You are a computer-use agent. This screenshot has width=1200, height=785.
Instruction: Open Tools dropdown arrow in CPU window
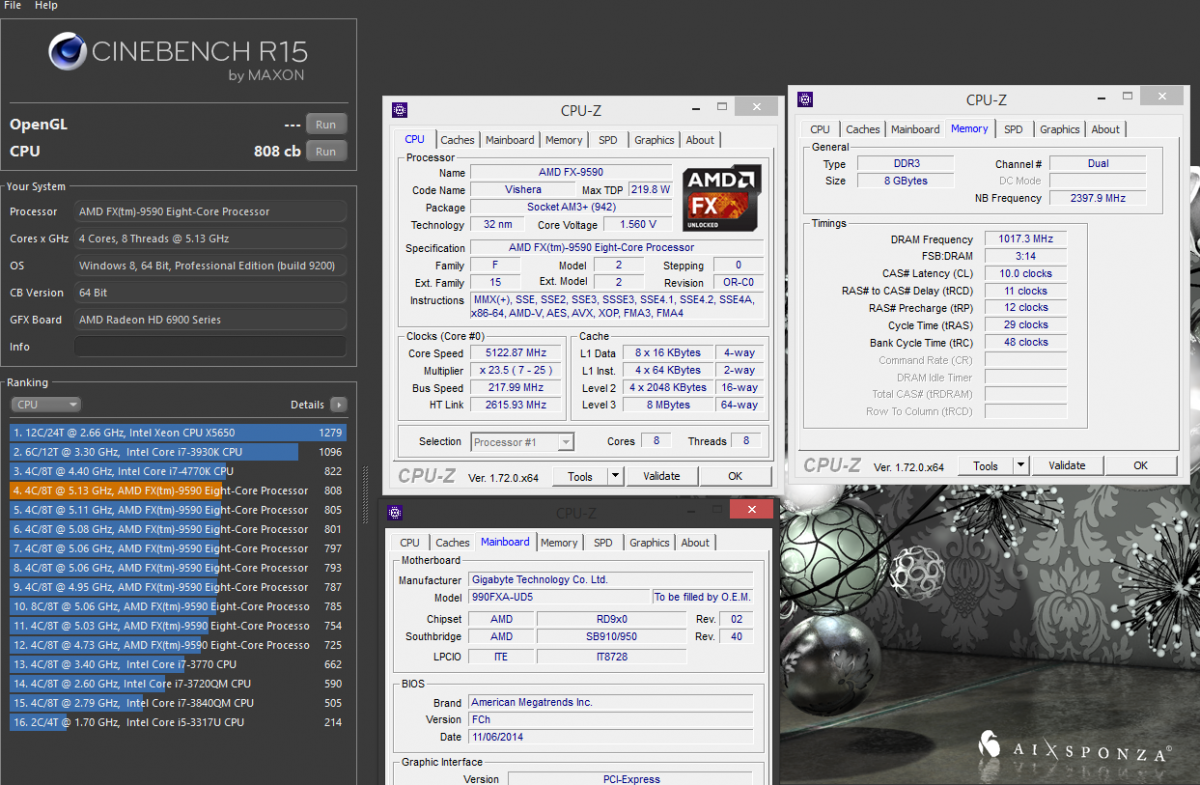click(615, 476)
